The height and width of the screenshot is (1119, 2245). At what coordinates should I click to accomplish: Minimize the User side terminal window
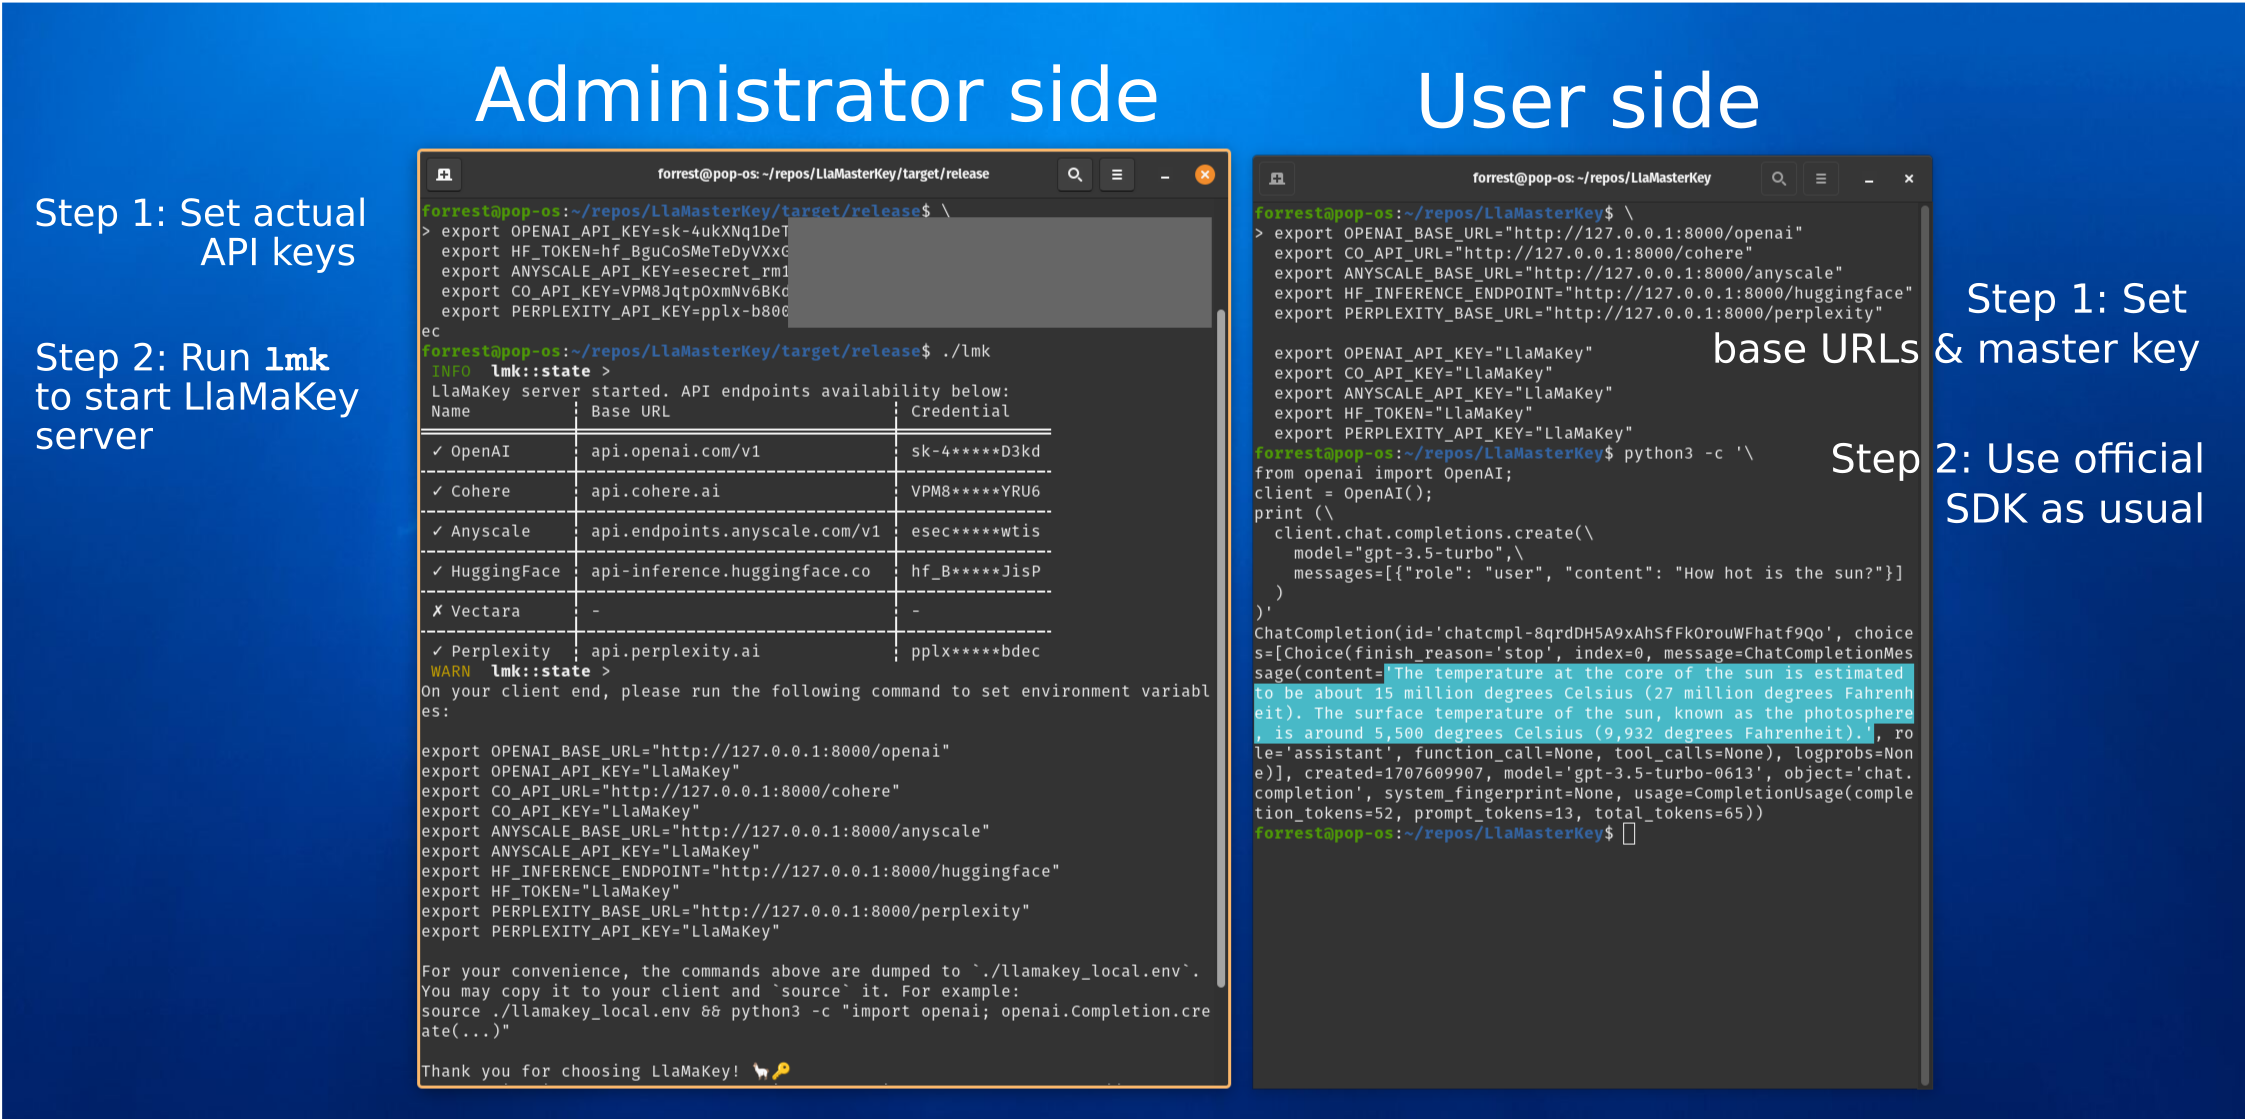click(x=1868, y=179)
